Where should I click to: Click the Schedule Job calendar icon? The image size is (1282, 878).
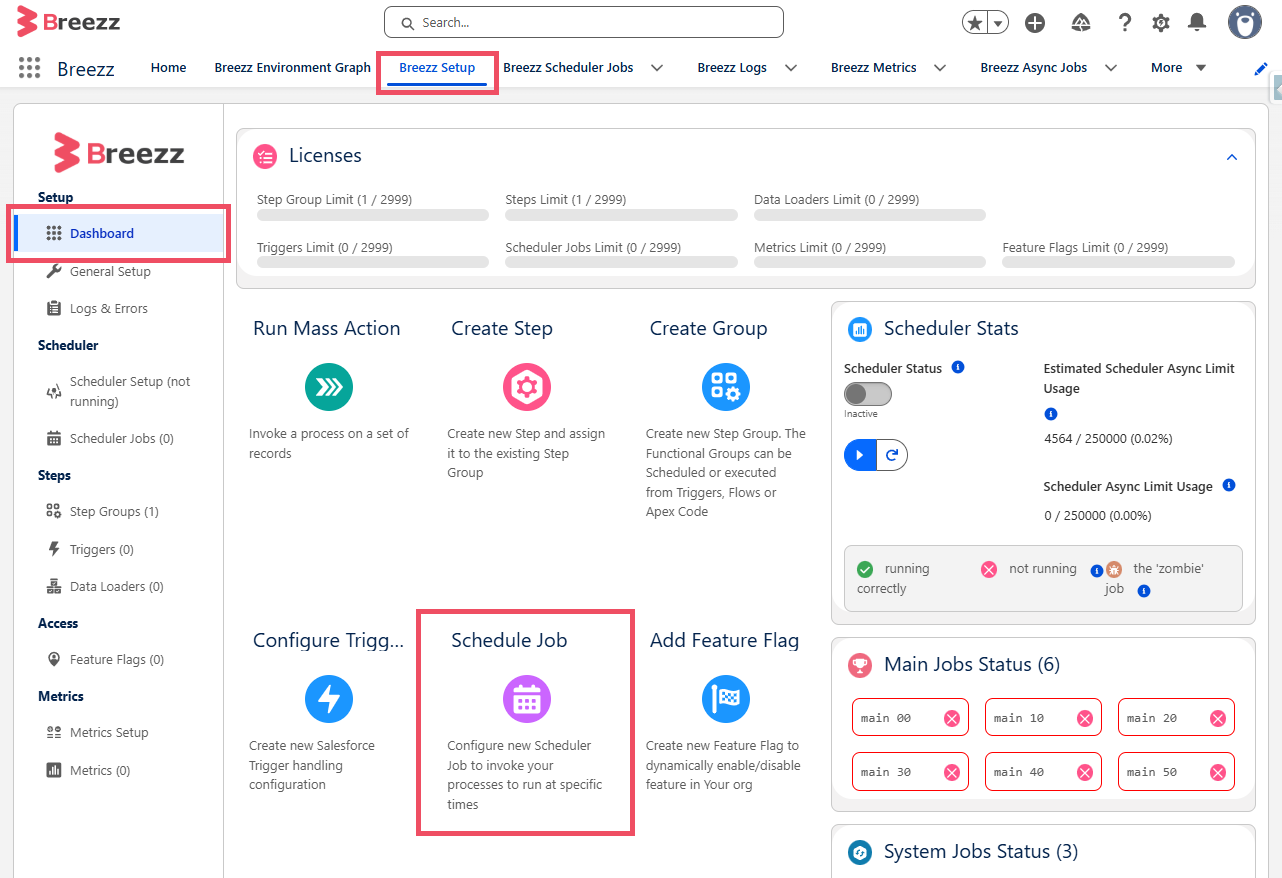coord(527,699)
